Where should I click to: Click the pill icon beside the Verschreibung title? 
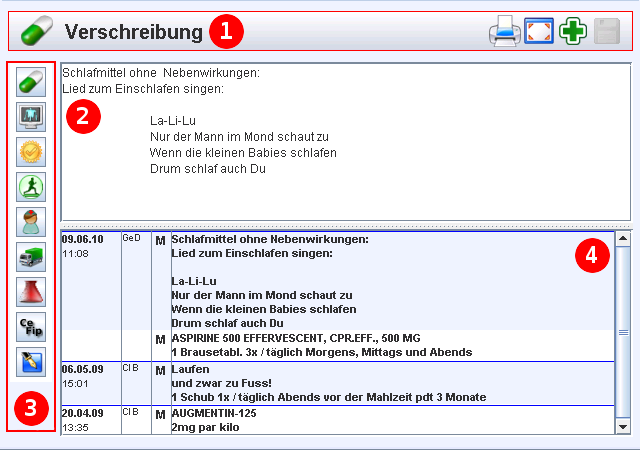pos(37,31)
